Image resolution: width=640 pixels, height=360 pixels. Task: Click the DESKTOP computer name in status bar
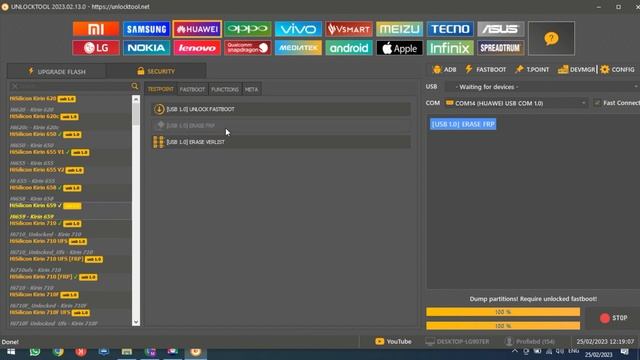(x=458, y=341)
